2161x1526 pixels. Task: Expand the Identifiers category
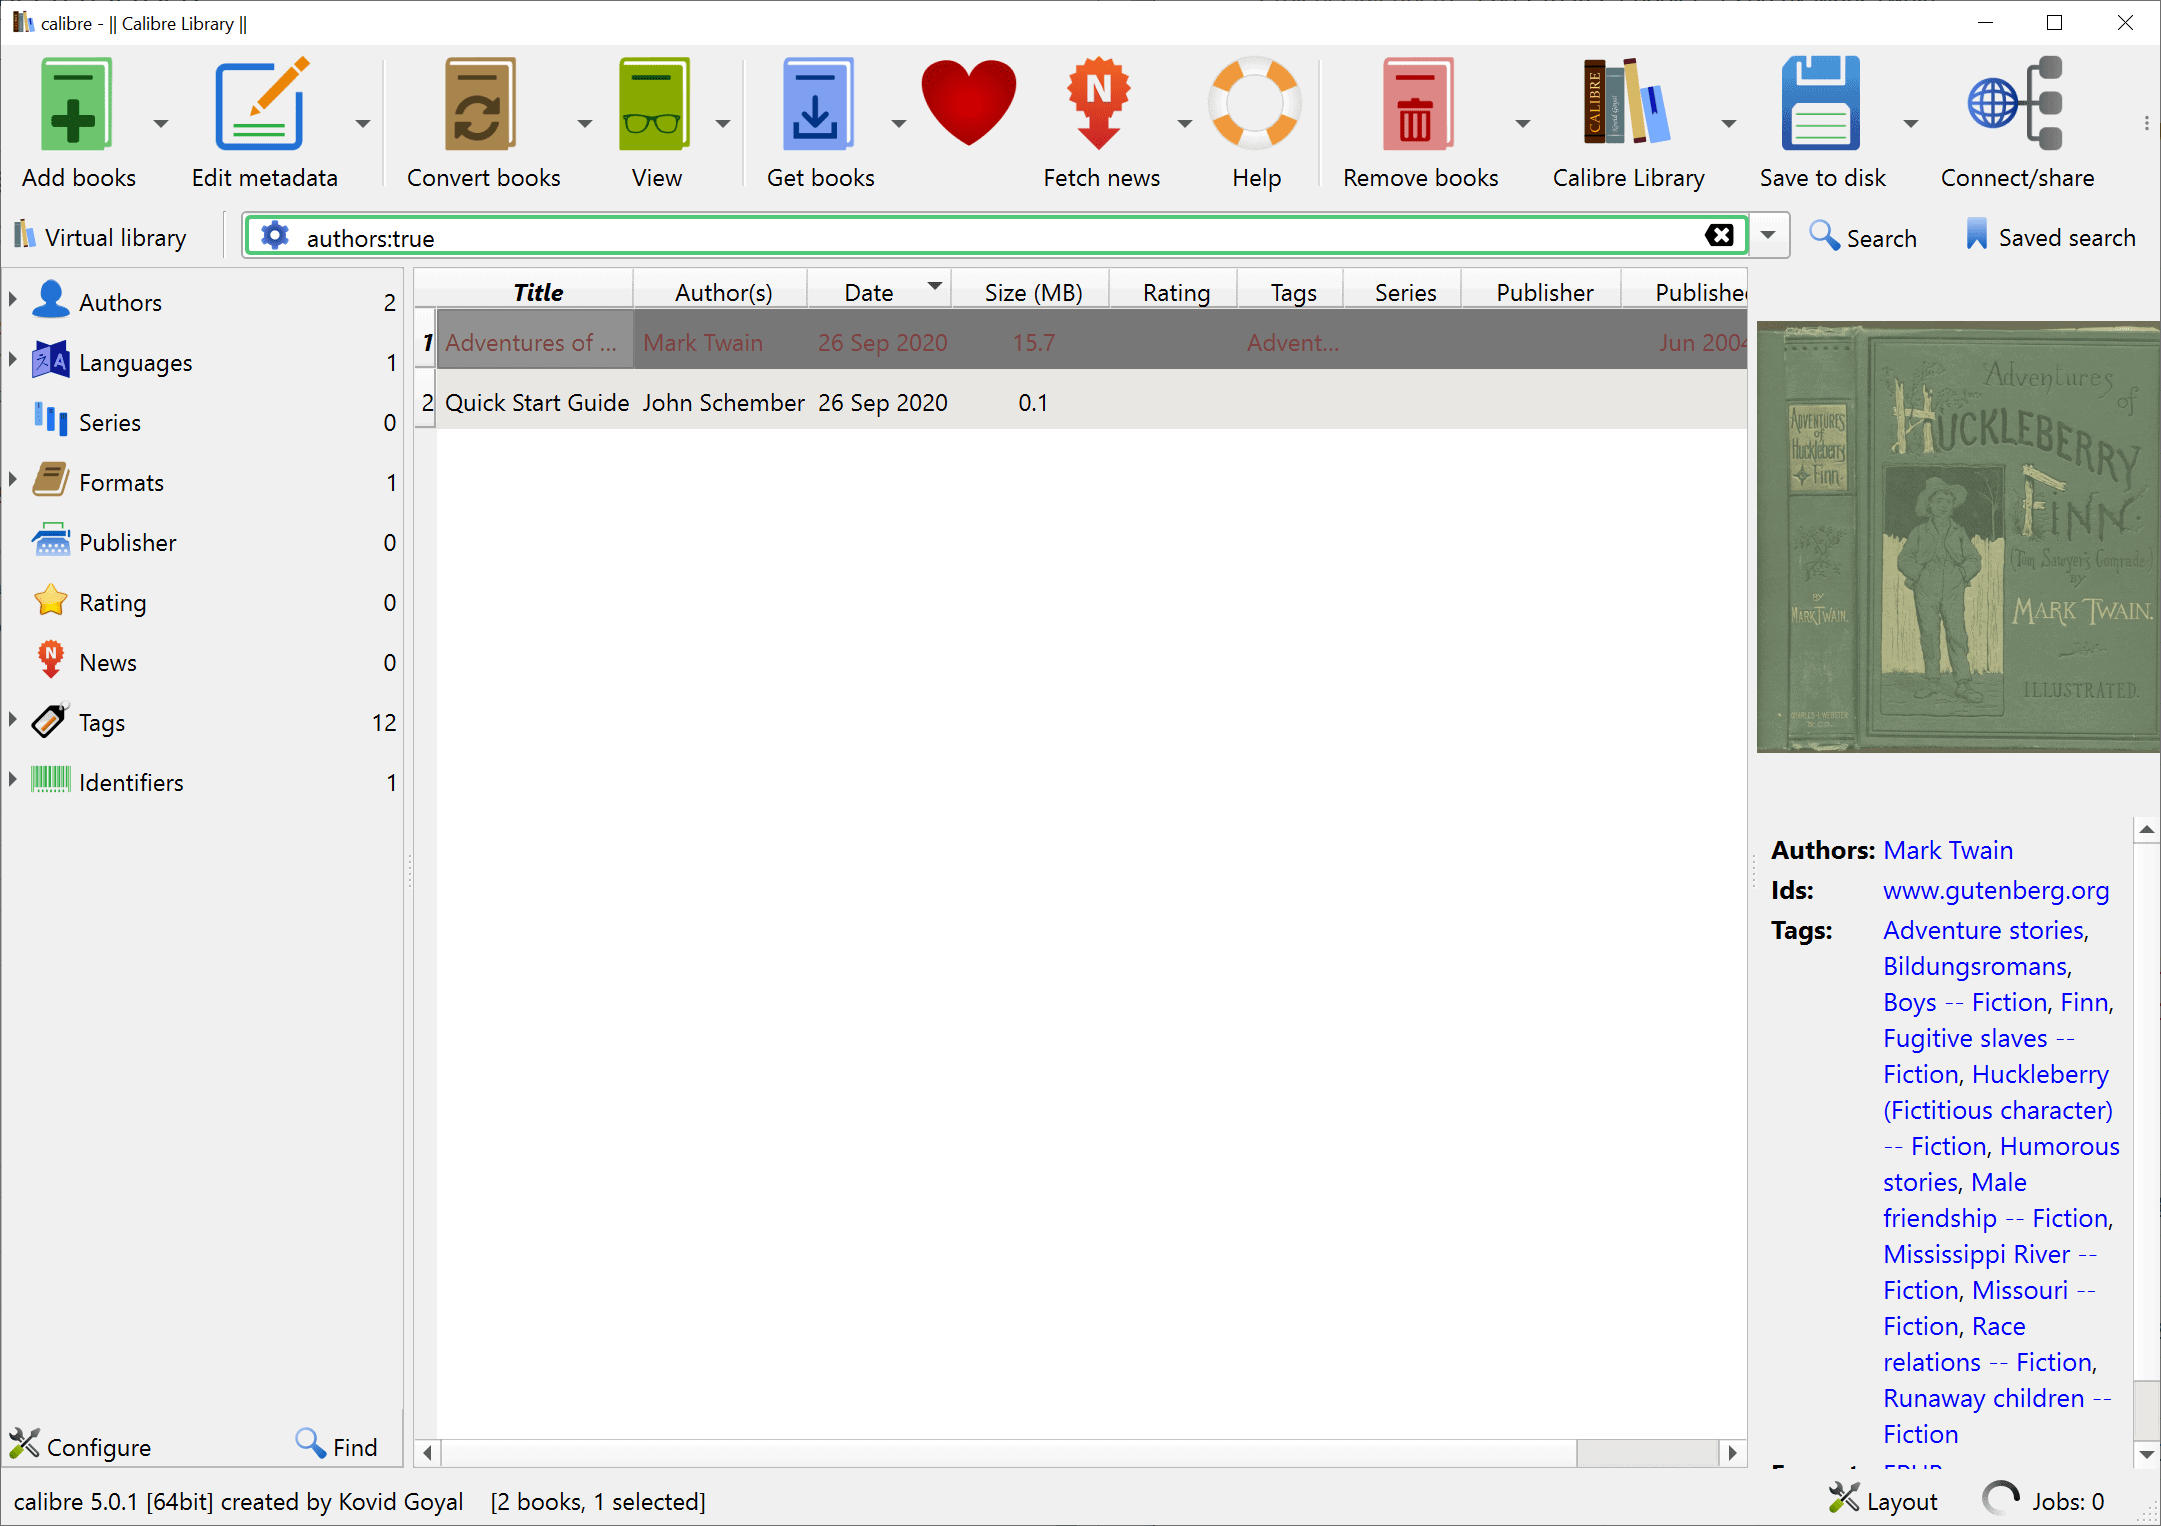13,778
